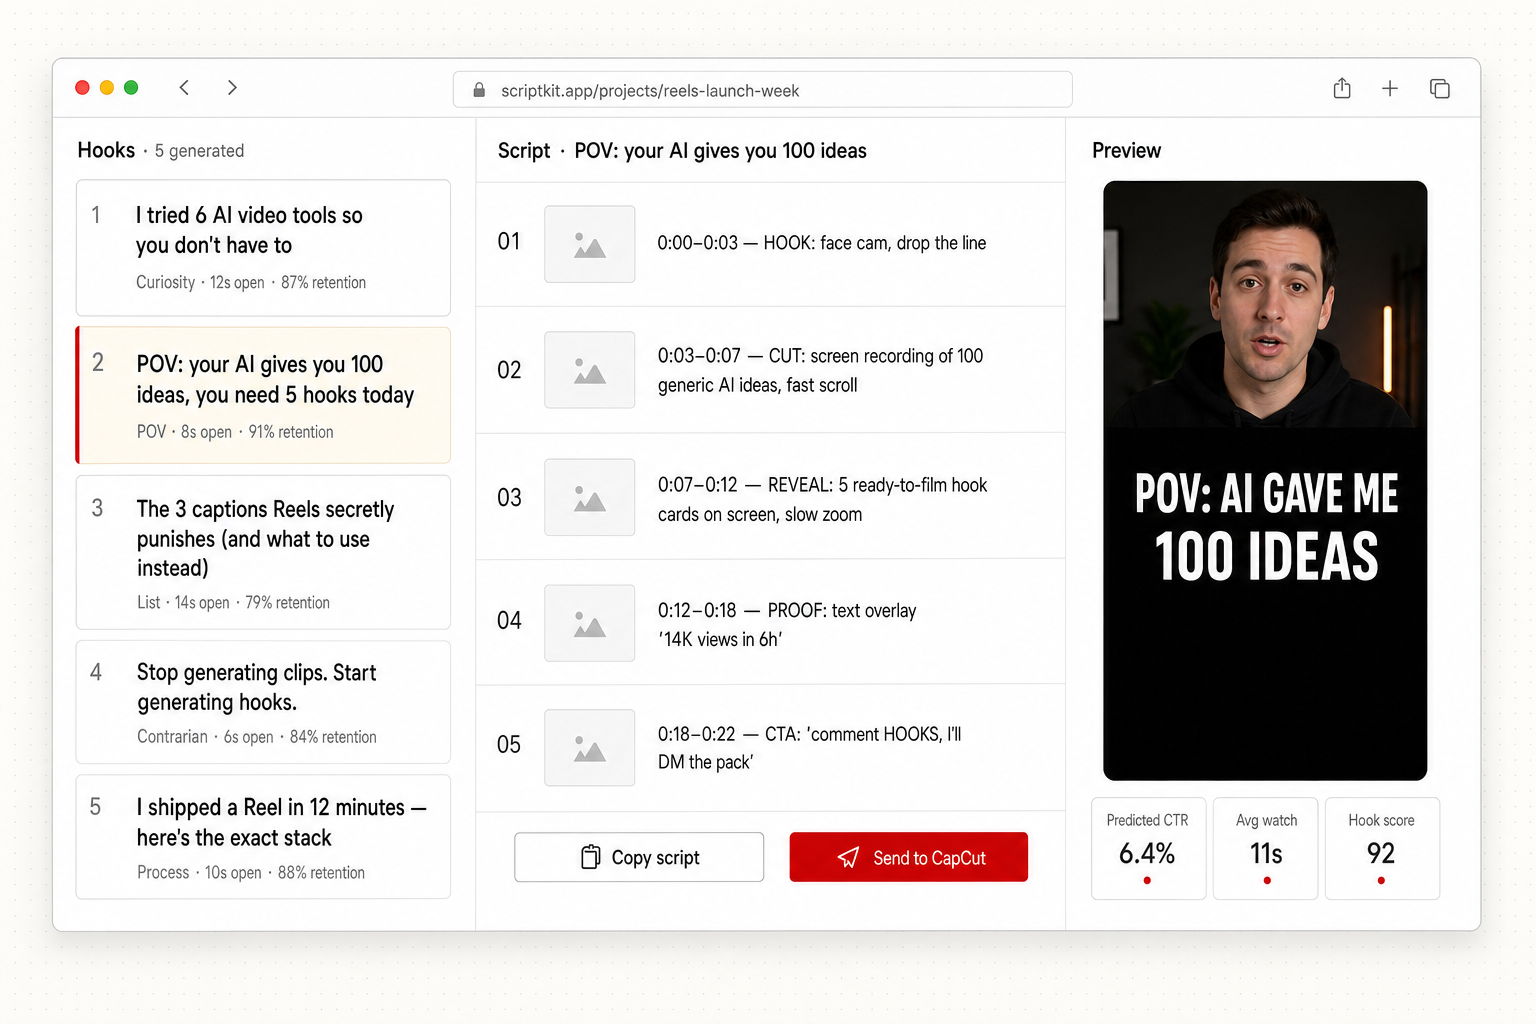Click scene number 04
Image resolution: width=1536 pixels, height=1024 pixels.
pos(509,621)
